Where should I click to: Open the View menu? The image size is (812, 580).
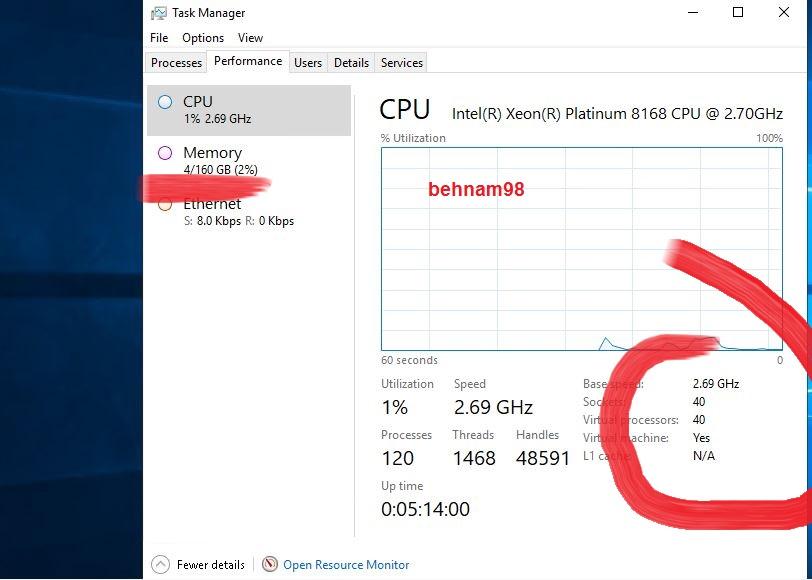click(250, 38)
